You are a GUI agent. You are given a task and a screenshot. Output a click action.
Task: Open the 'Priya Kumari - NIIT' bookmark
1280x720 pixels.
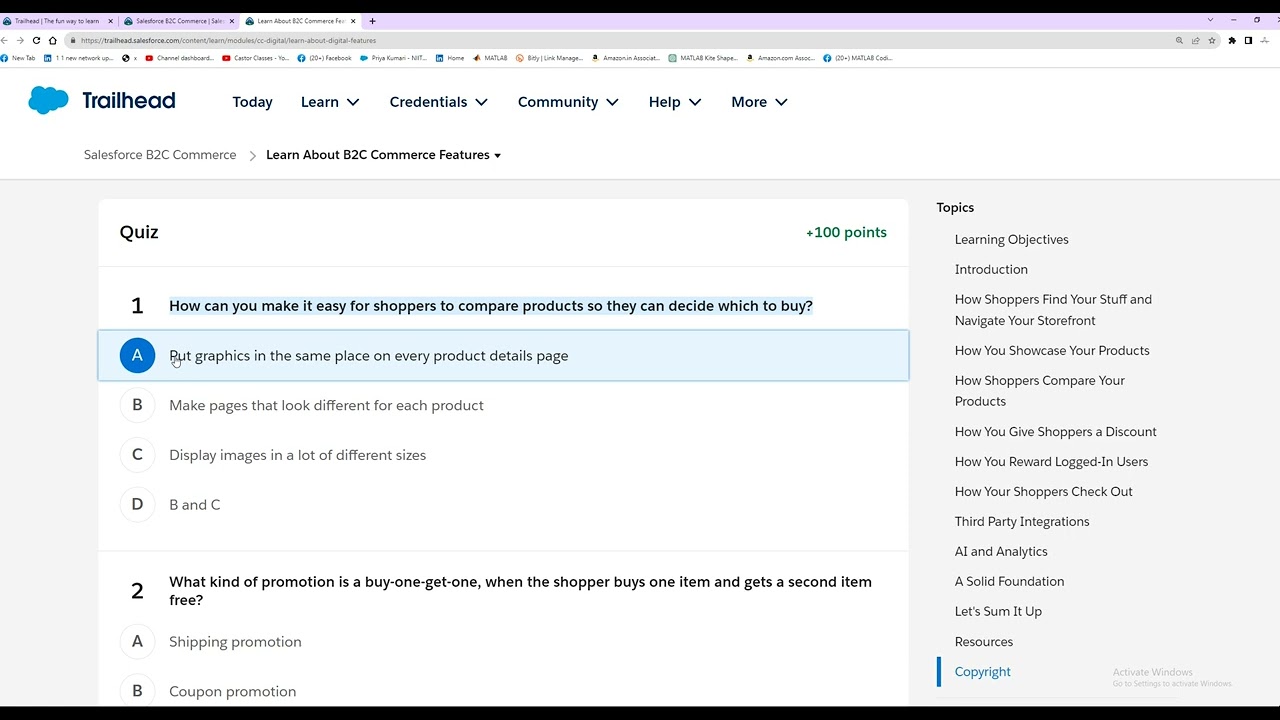coord(393,58)
